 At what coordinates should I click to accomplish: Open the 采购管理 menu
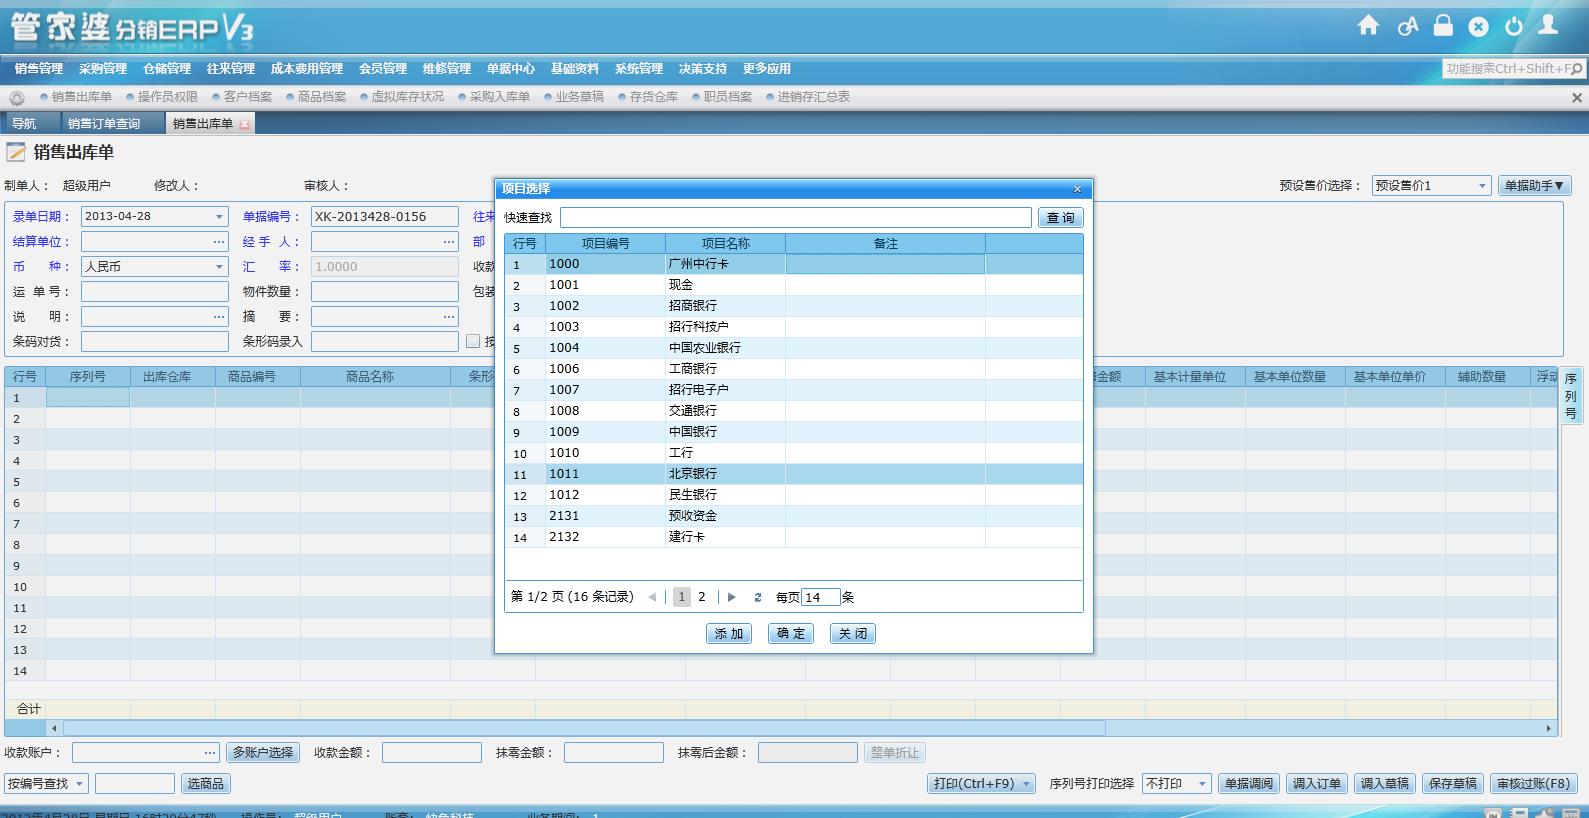(103, 69)
